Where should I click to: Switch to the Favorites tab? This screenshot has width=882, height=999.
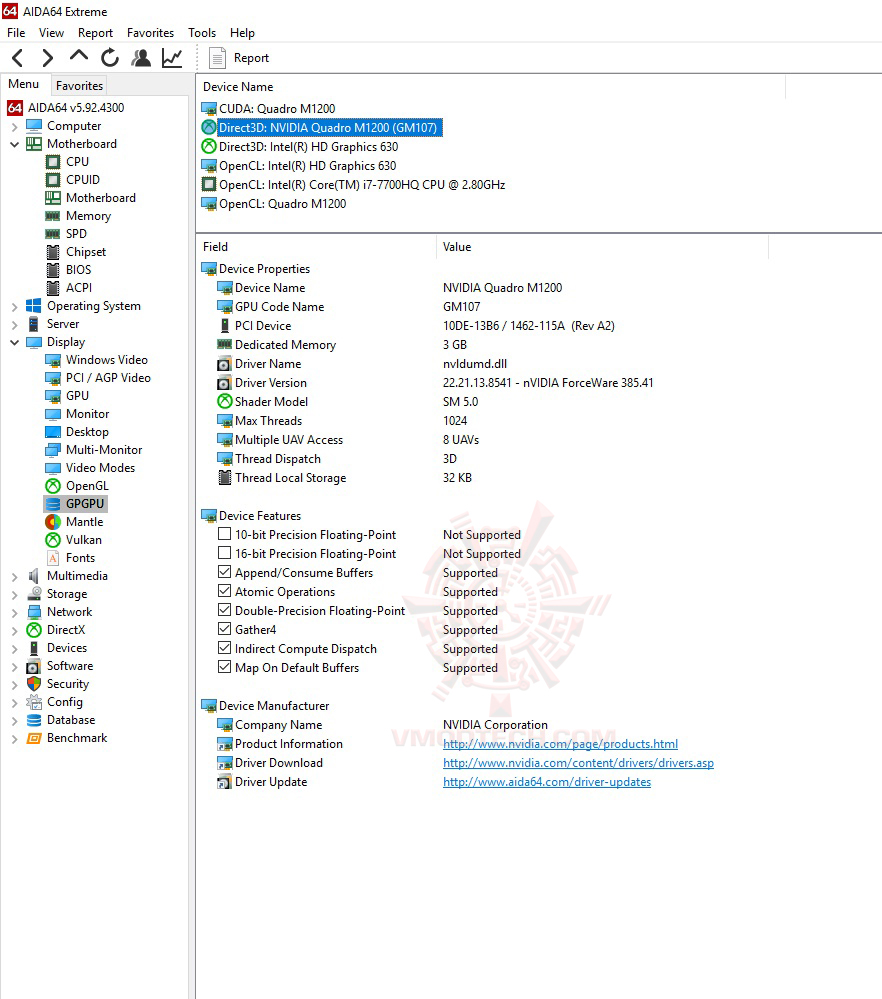(78, 85)
